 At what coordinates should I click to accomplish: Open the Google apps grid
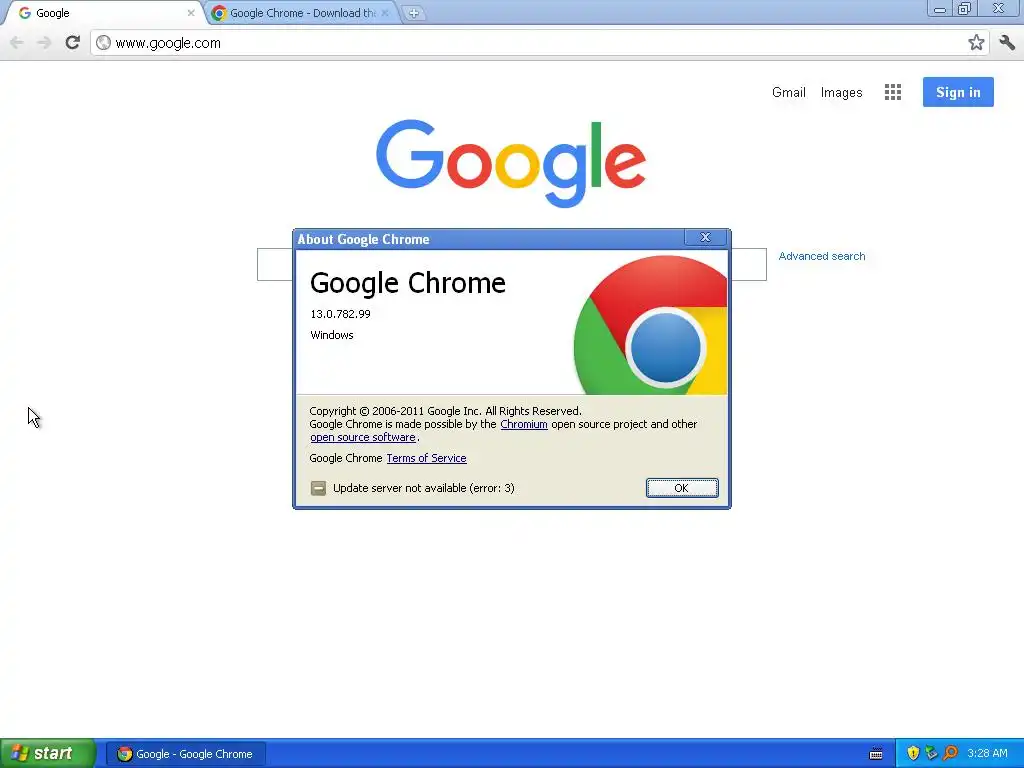click(x=893, y=92)
